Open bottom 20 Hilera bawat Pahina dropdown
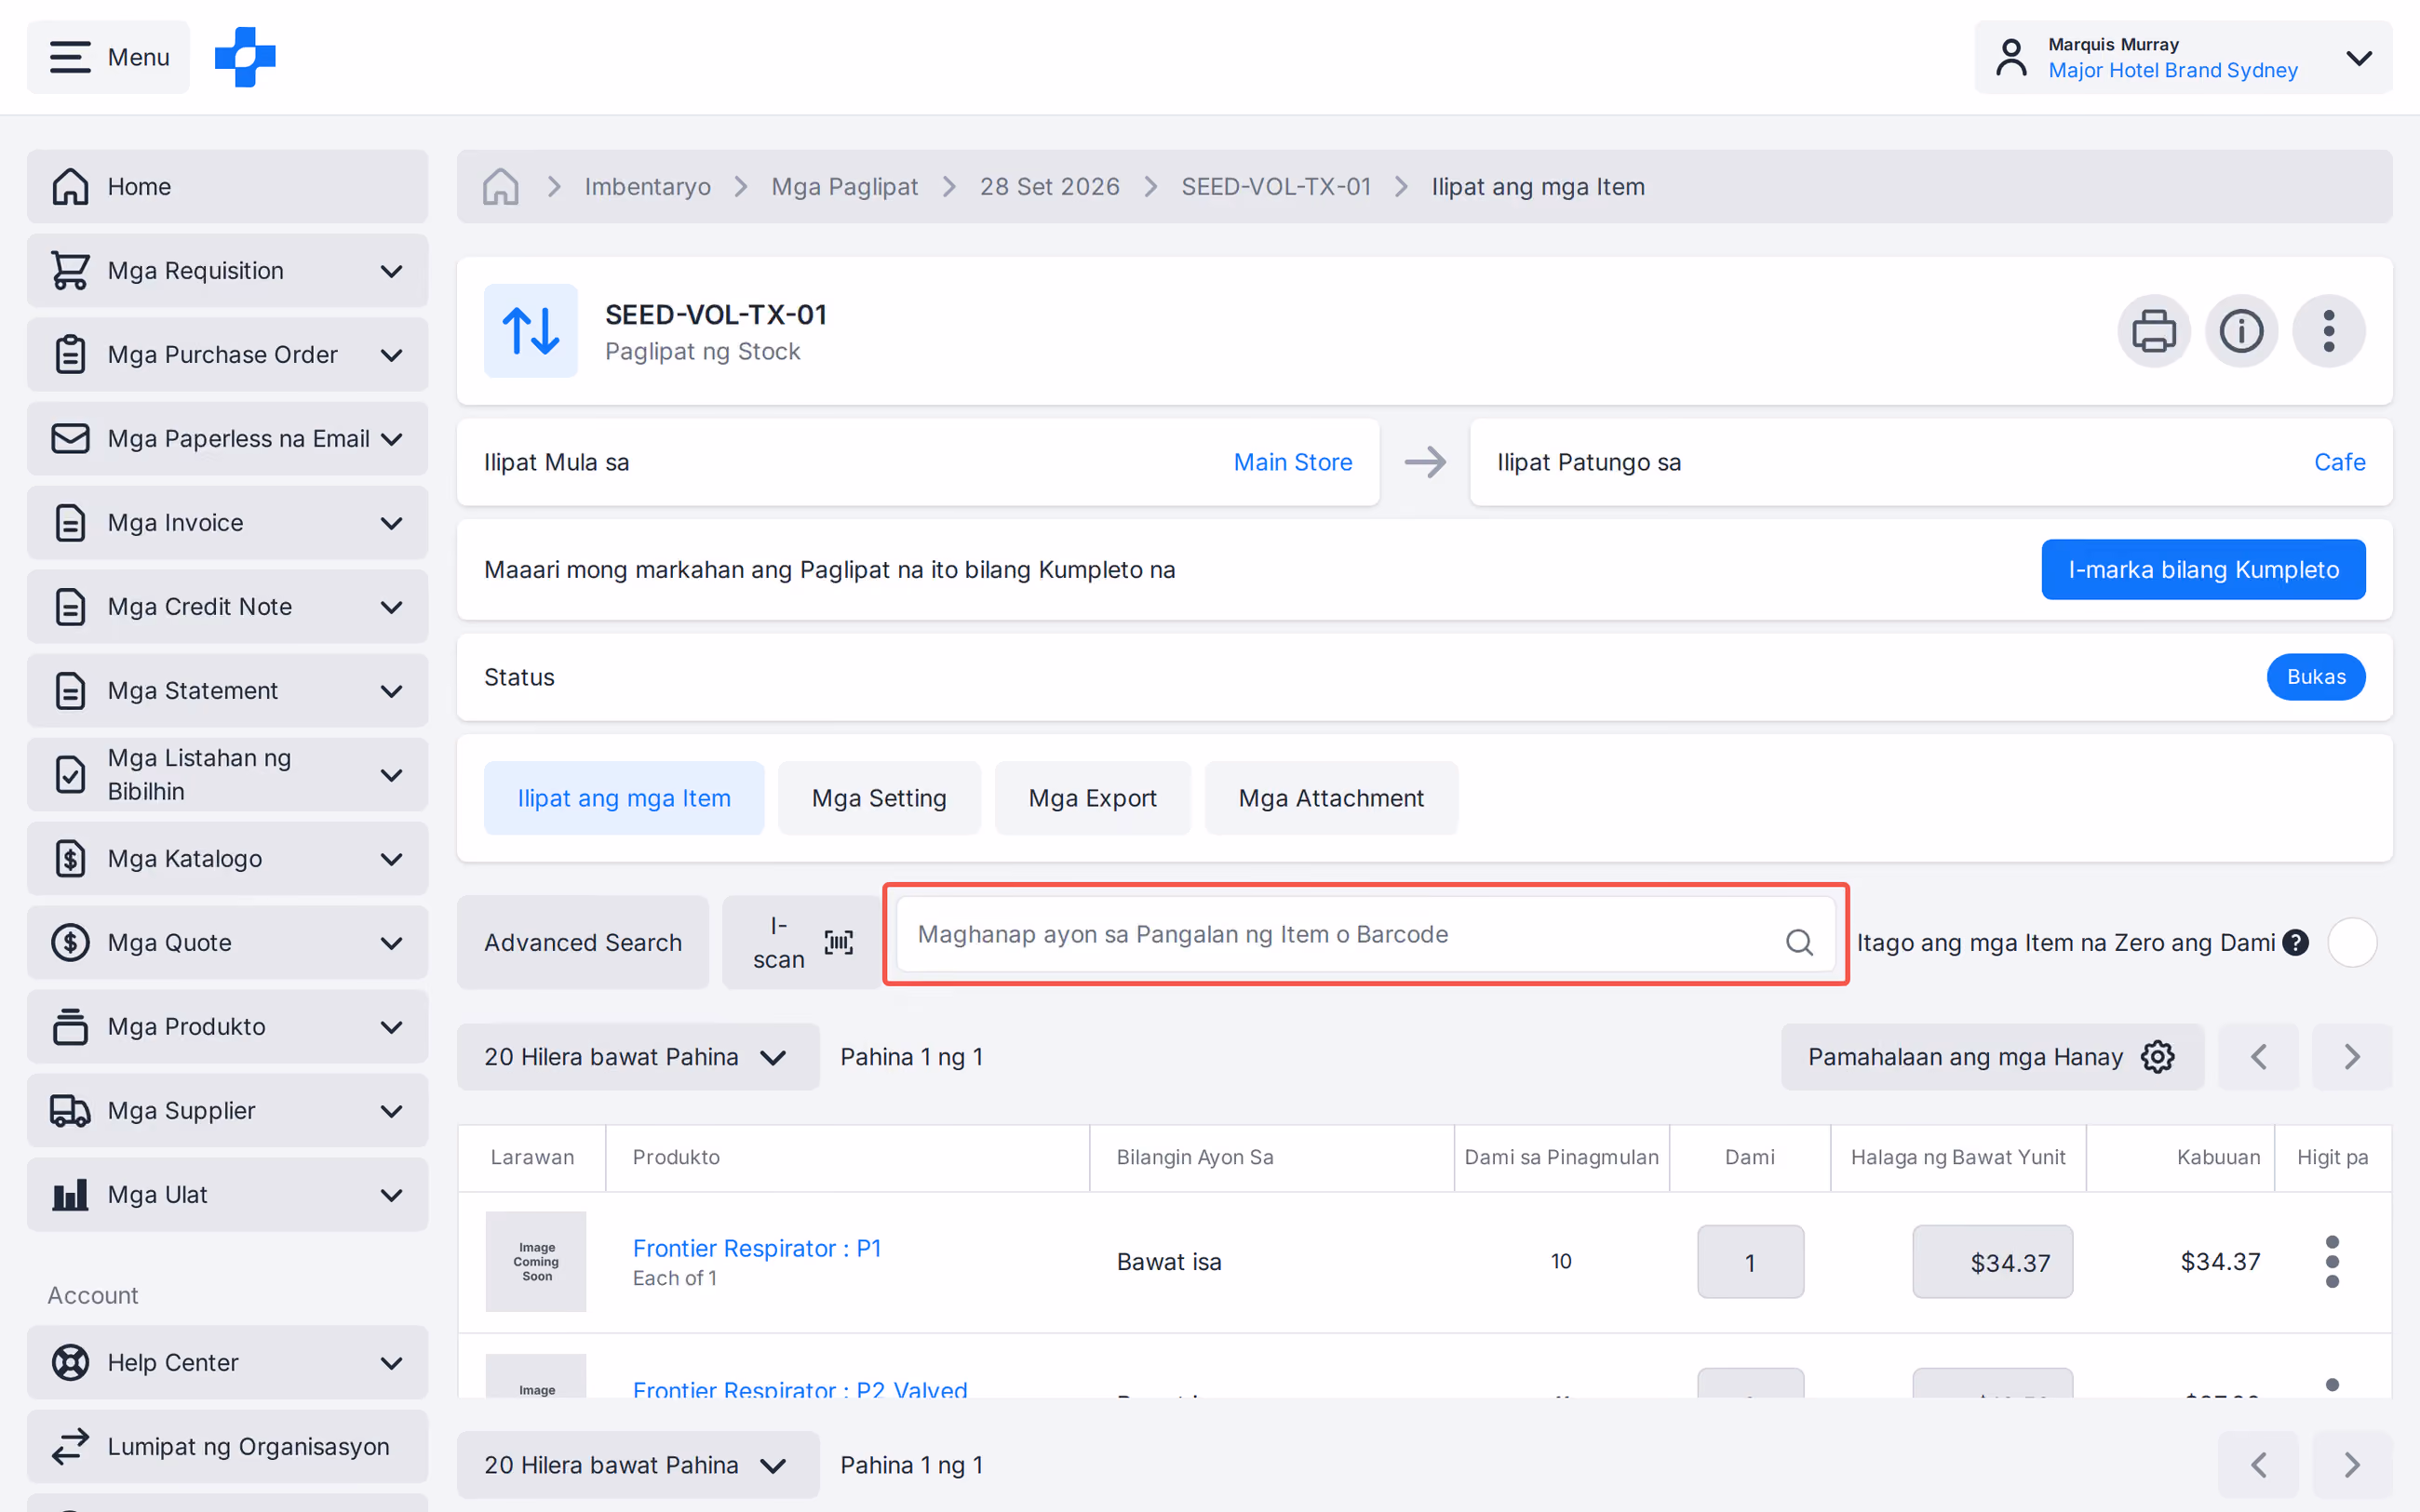 coord(637,1465)
